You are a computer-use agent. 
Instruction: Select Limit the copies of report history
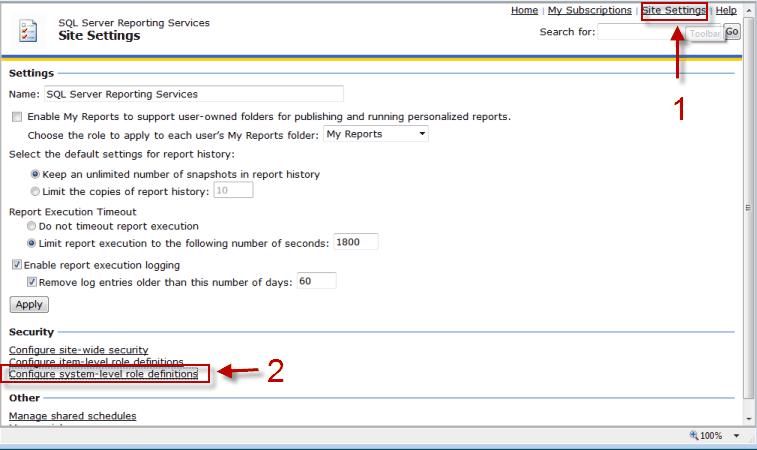click(35, 191)
